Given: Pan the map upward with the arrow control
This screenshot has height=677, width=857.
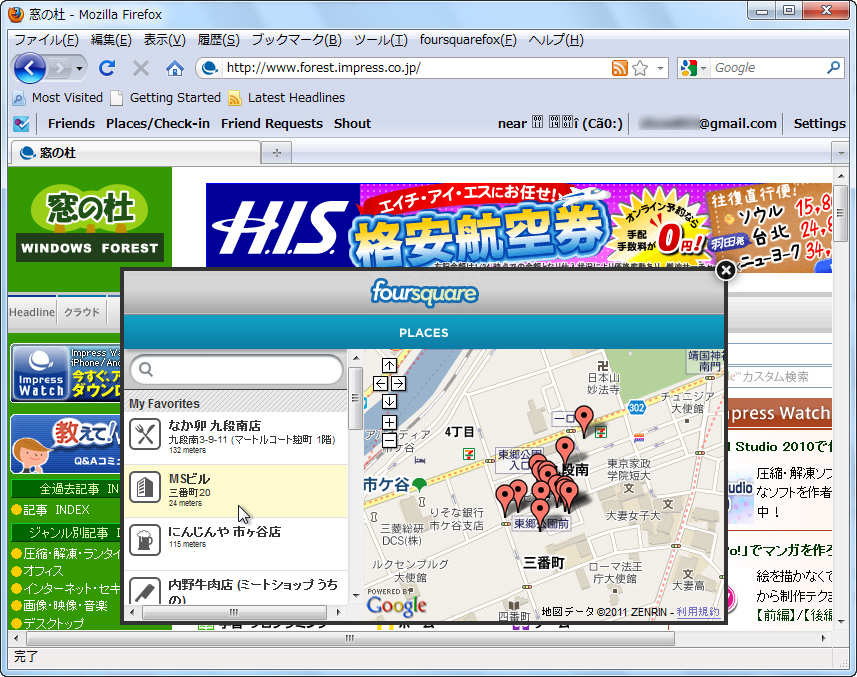Looking at the screenshot, I should click(389, 365).
